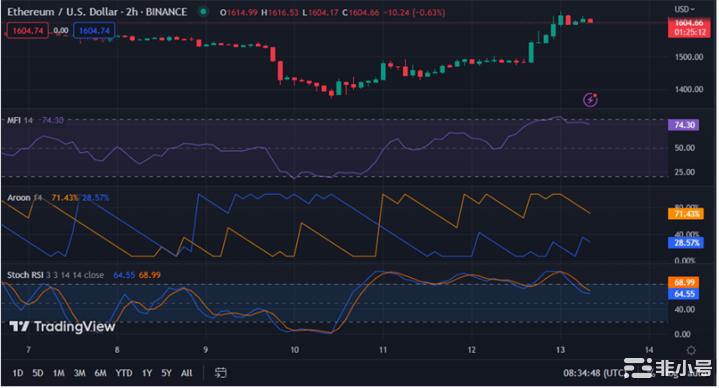Click the red sell price 1604.74 button
Screen dimensions: 719x388
28,31
